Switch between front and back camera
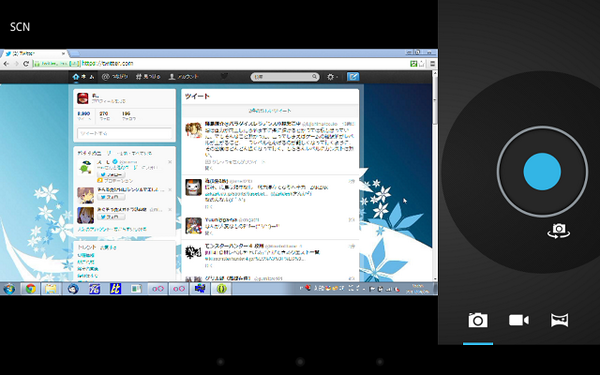600x375 pixels. [559, 231]
